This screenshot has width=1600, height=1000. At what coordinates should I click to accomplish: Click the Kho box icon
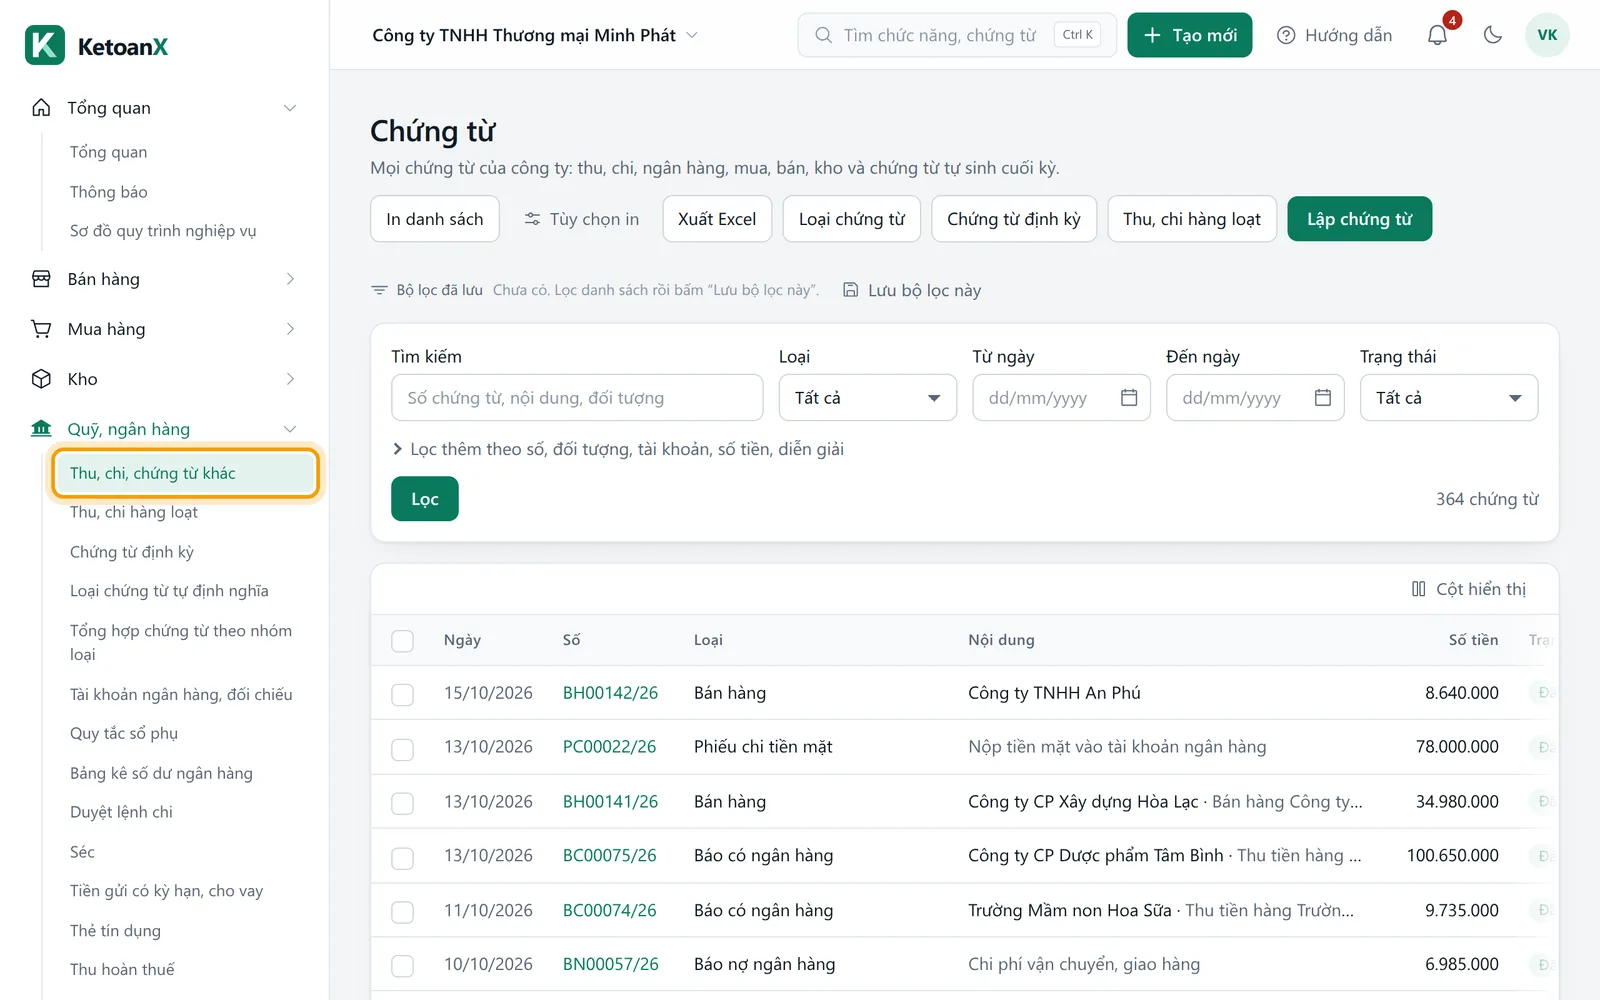[x=41, y=379]
